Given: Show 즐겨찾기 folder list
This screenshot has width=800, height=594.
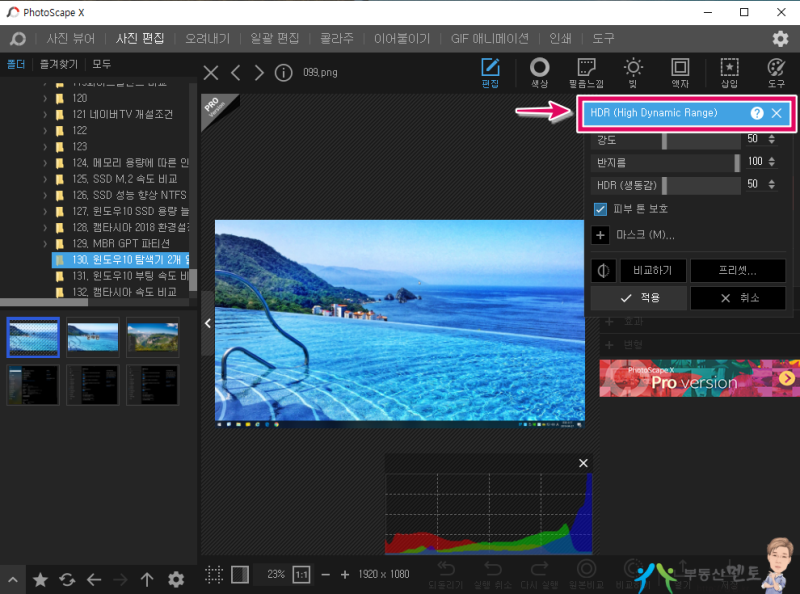Looking at the screenshot, I should 59,64.
